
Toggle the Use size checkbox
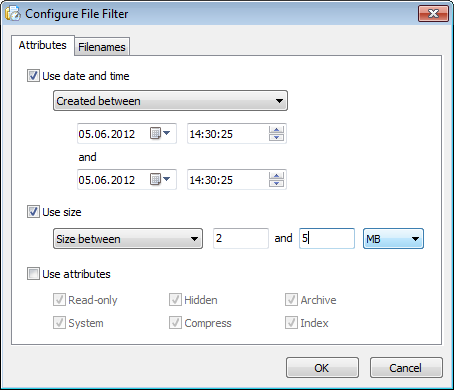point(33,212)
